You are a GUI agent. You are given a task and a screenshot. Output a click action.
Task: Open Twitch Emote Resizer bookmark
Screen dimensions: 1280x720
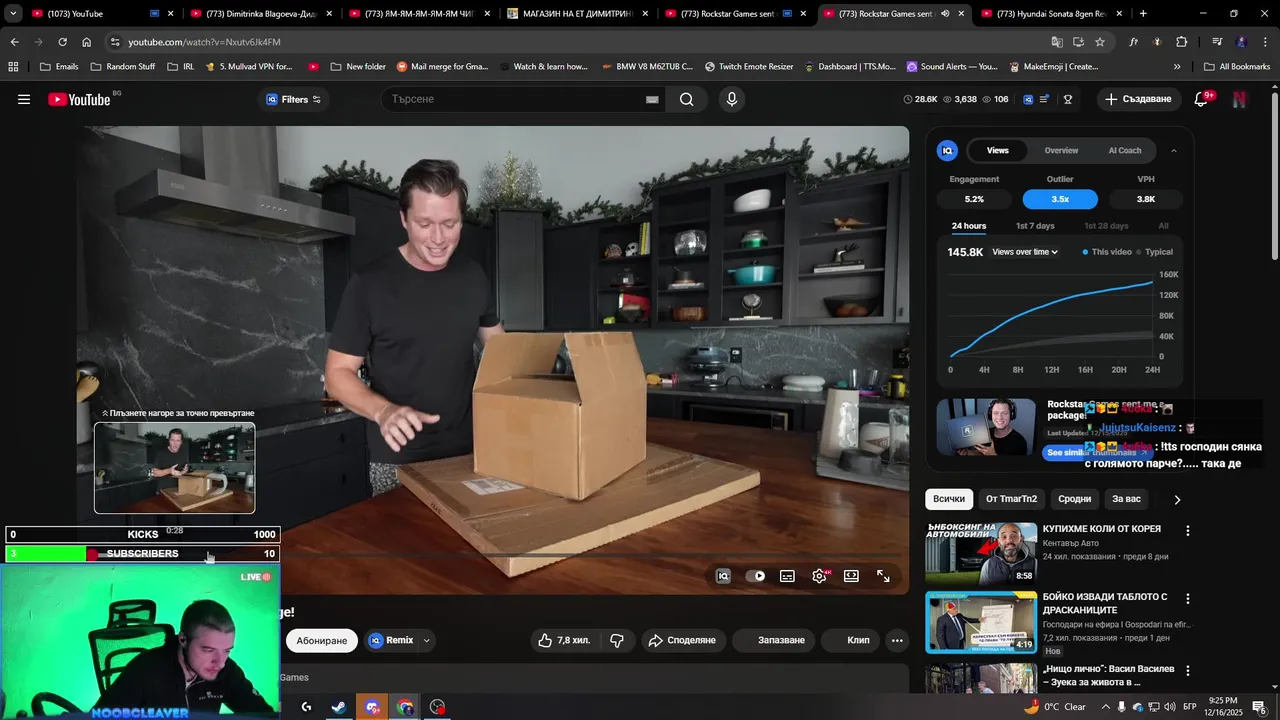pos(749,67)
